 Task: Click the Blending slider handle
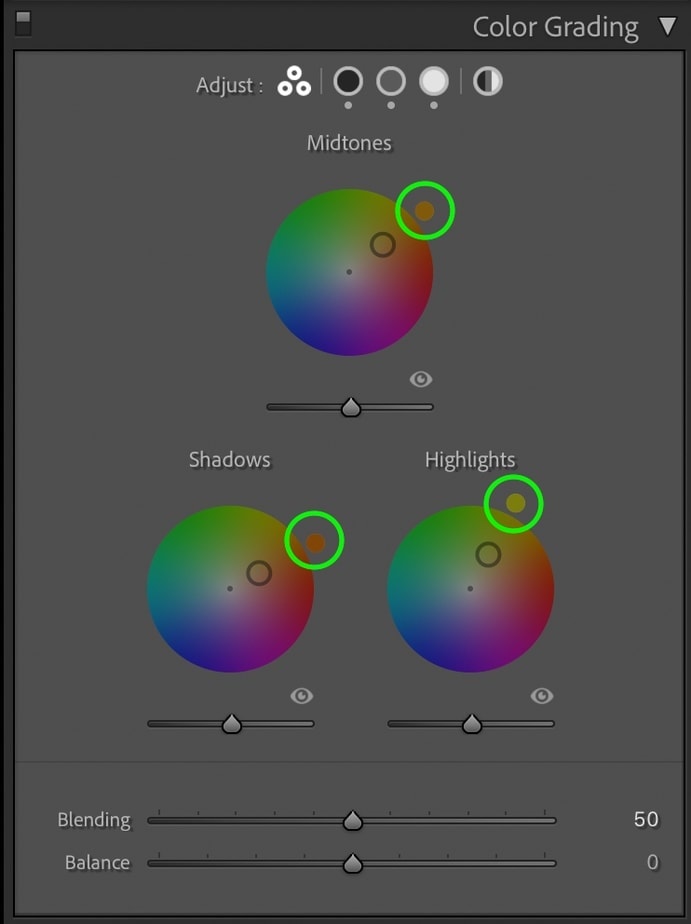tap(352, 820)
